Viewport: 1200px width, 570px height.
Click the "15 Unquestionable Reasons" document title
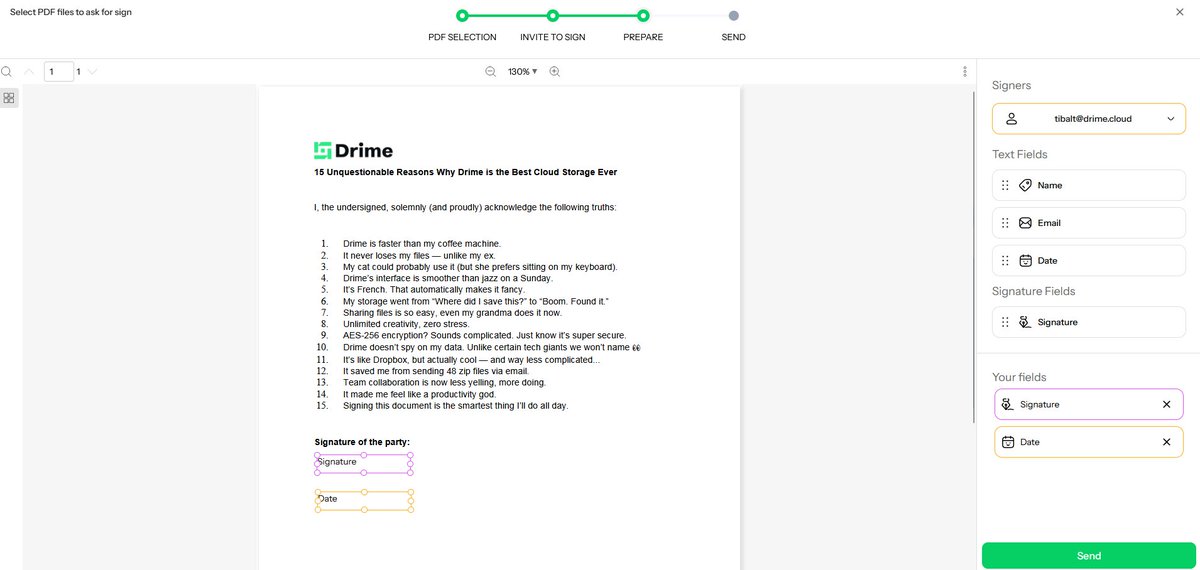[466, 172]
